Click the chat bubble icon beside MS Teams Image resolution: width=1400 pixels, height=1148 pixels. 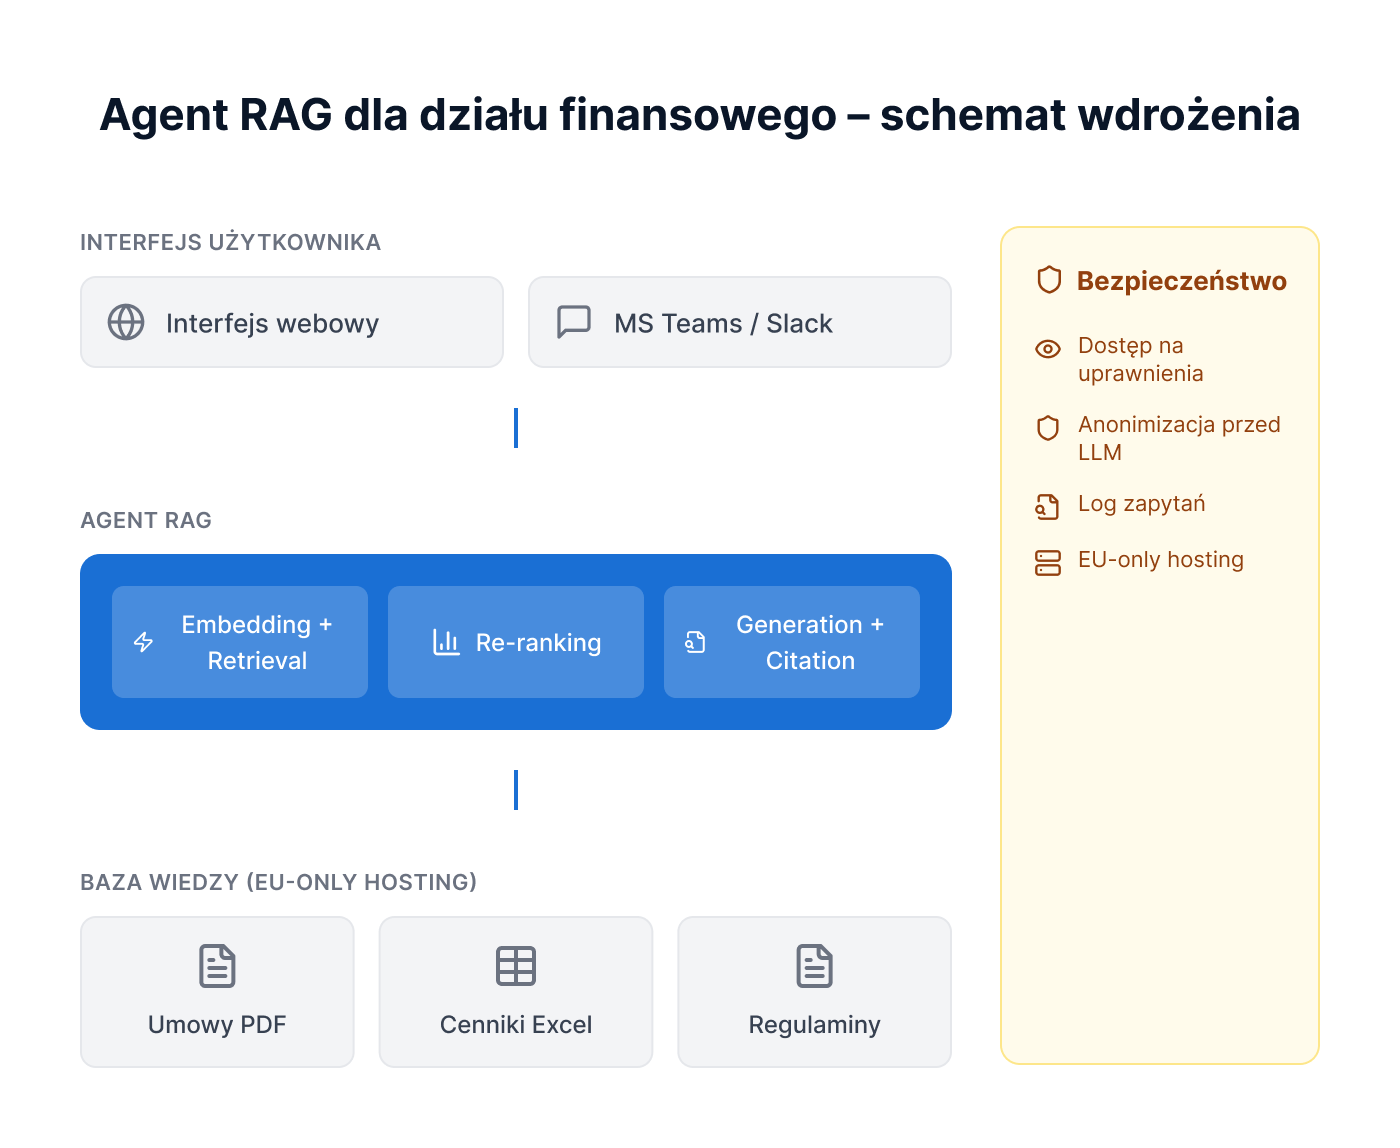click(x=574, y=322)
